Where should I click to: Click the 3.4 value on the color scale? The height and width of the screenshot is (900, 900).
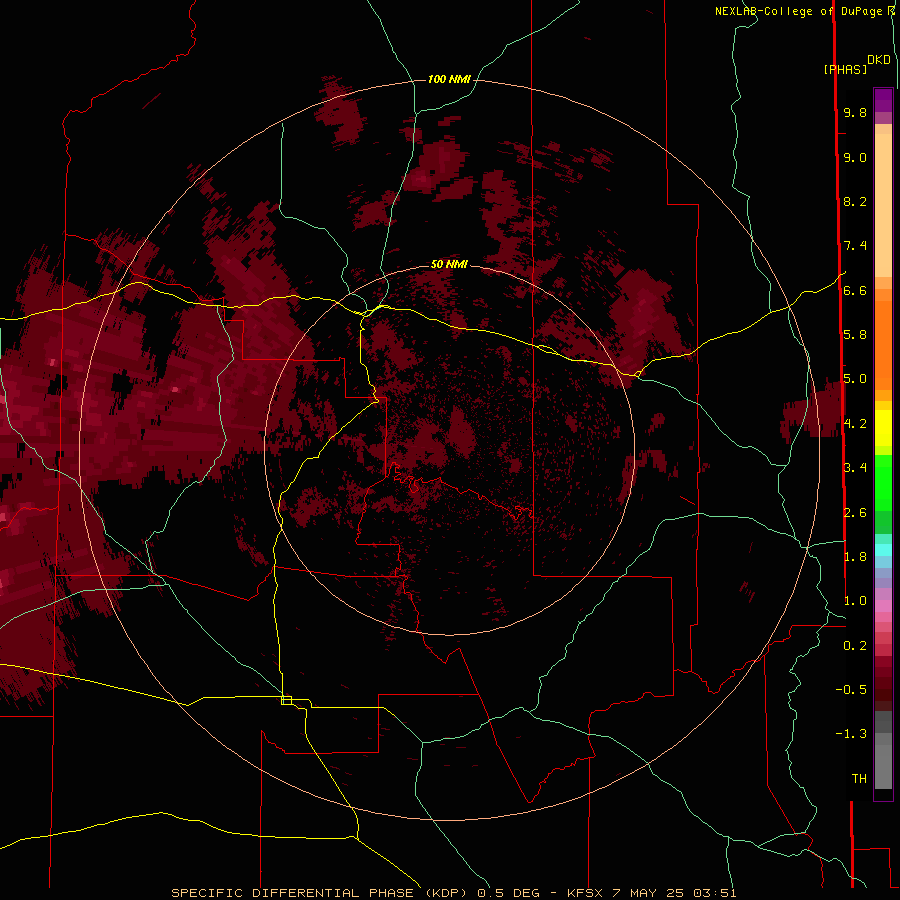pos(855,468)
